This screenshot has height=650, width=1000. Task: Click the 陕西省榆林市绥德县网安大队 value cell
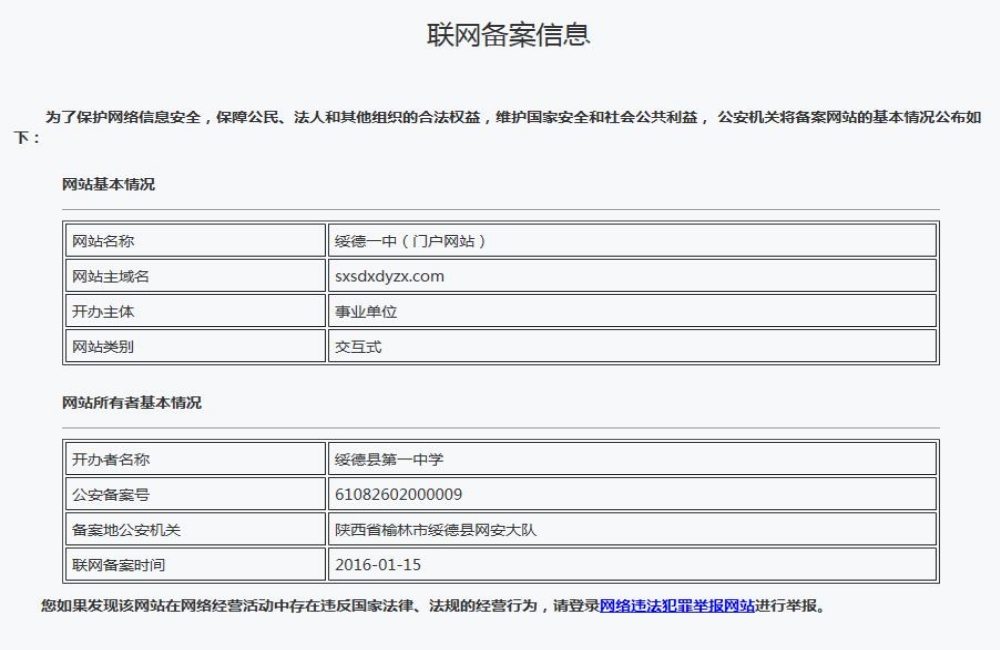[632, 529]
